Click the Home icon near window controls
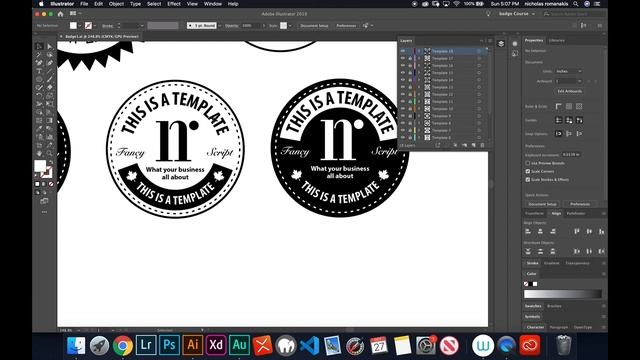 coord(60,14)
